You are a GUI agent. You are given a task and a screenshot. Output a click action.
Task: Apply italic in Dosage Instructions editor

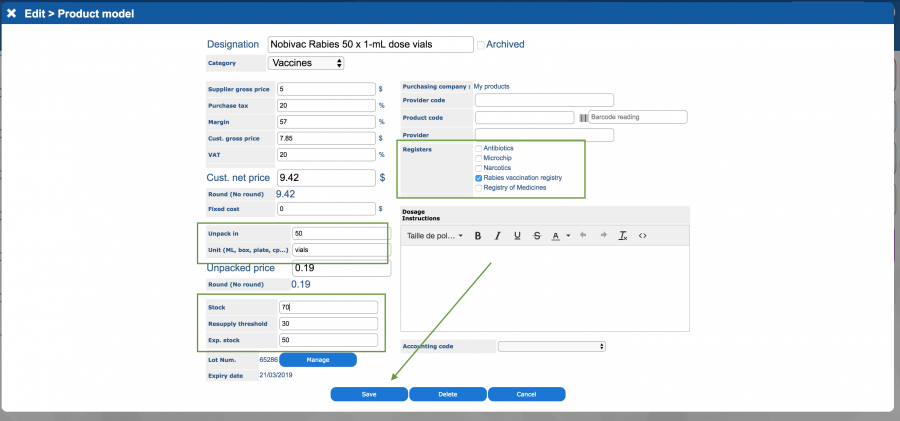tap(498, 235)
